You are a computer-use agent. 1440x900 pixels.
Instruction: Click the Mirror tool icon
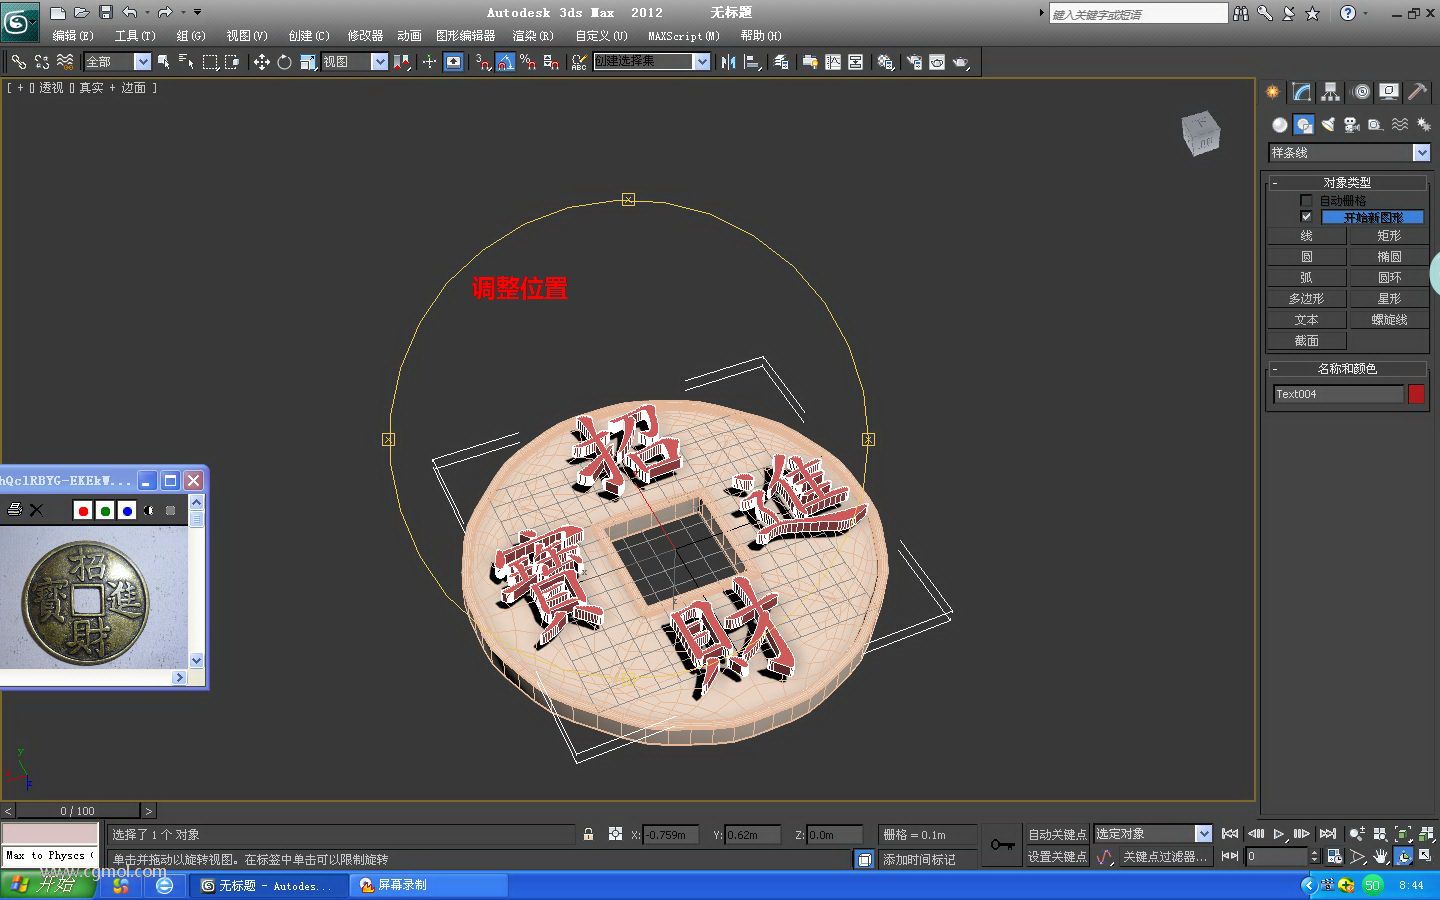click(x=728, y=62)
